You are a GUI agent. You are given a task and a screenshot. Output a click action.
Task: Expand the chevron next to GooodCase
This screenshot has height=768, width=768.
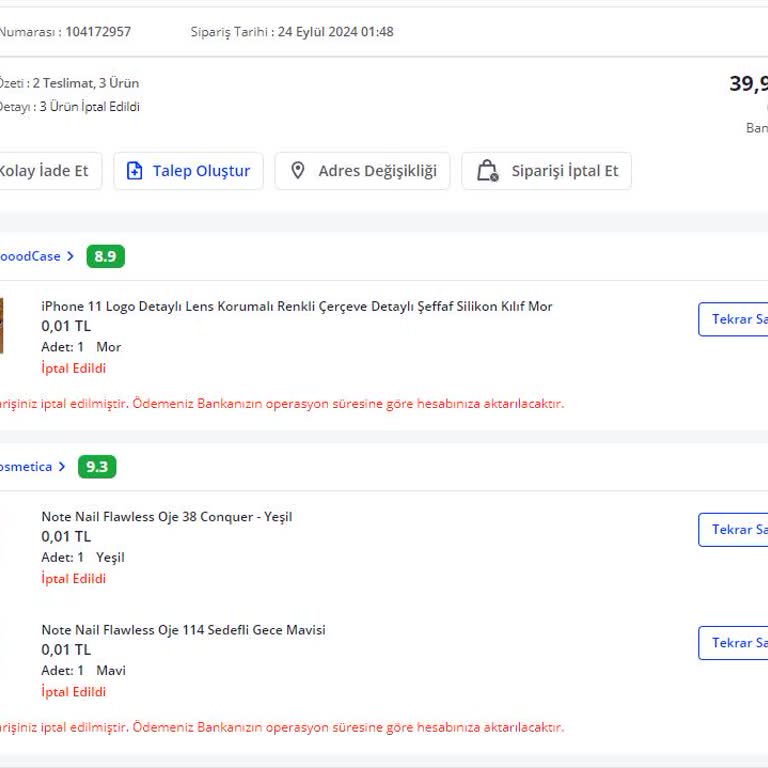click(70, 256)
